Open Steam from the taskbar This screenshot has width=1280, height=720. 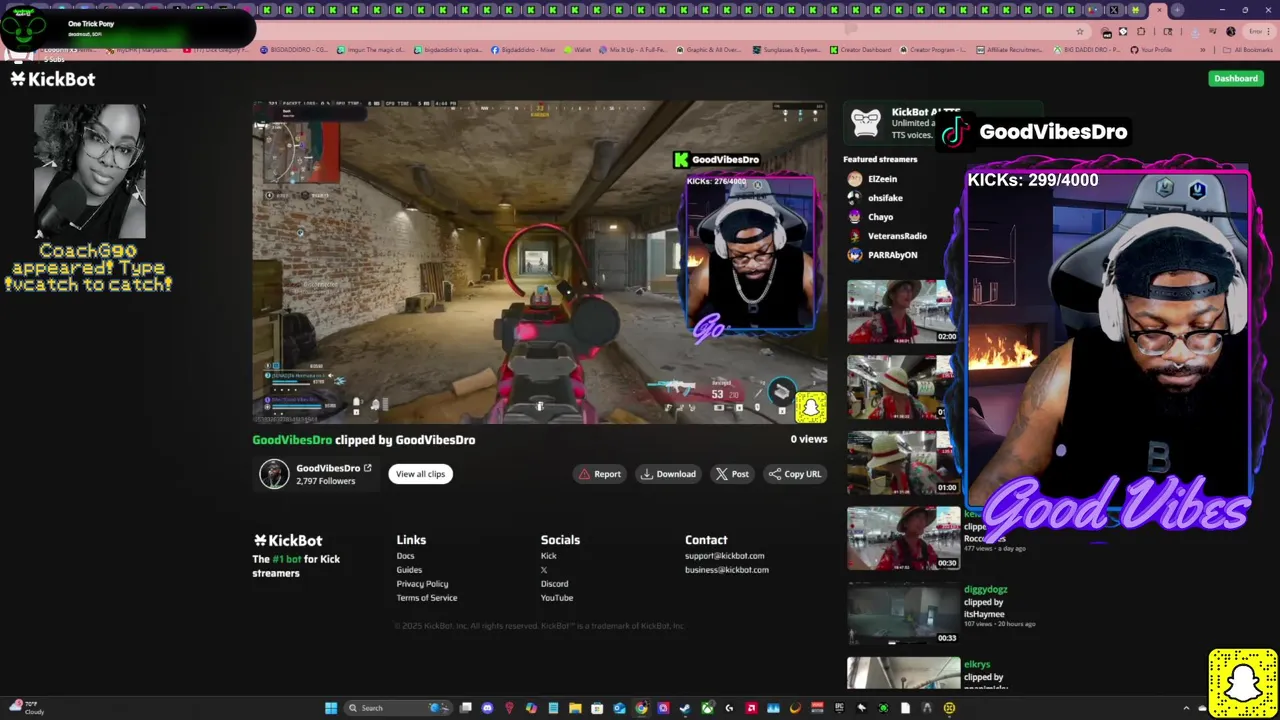[x=685, y=708]
